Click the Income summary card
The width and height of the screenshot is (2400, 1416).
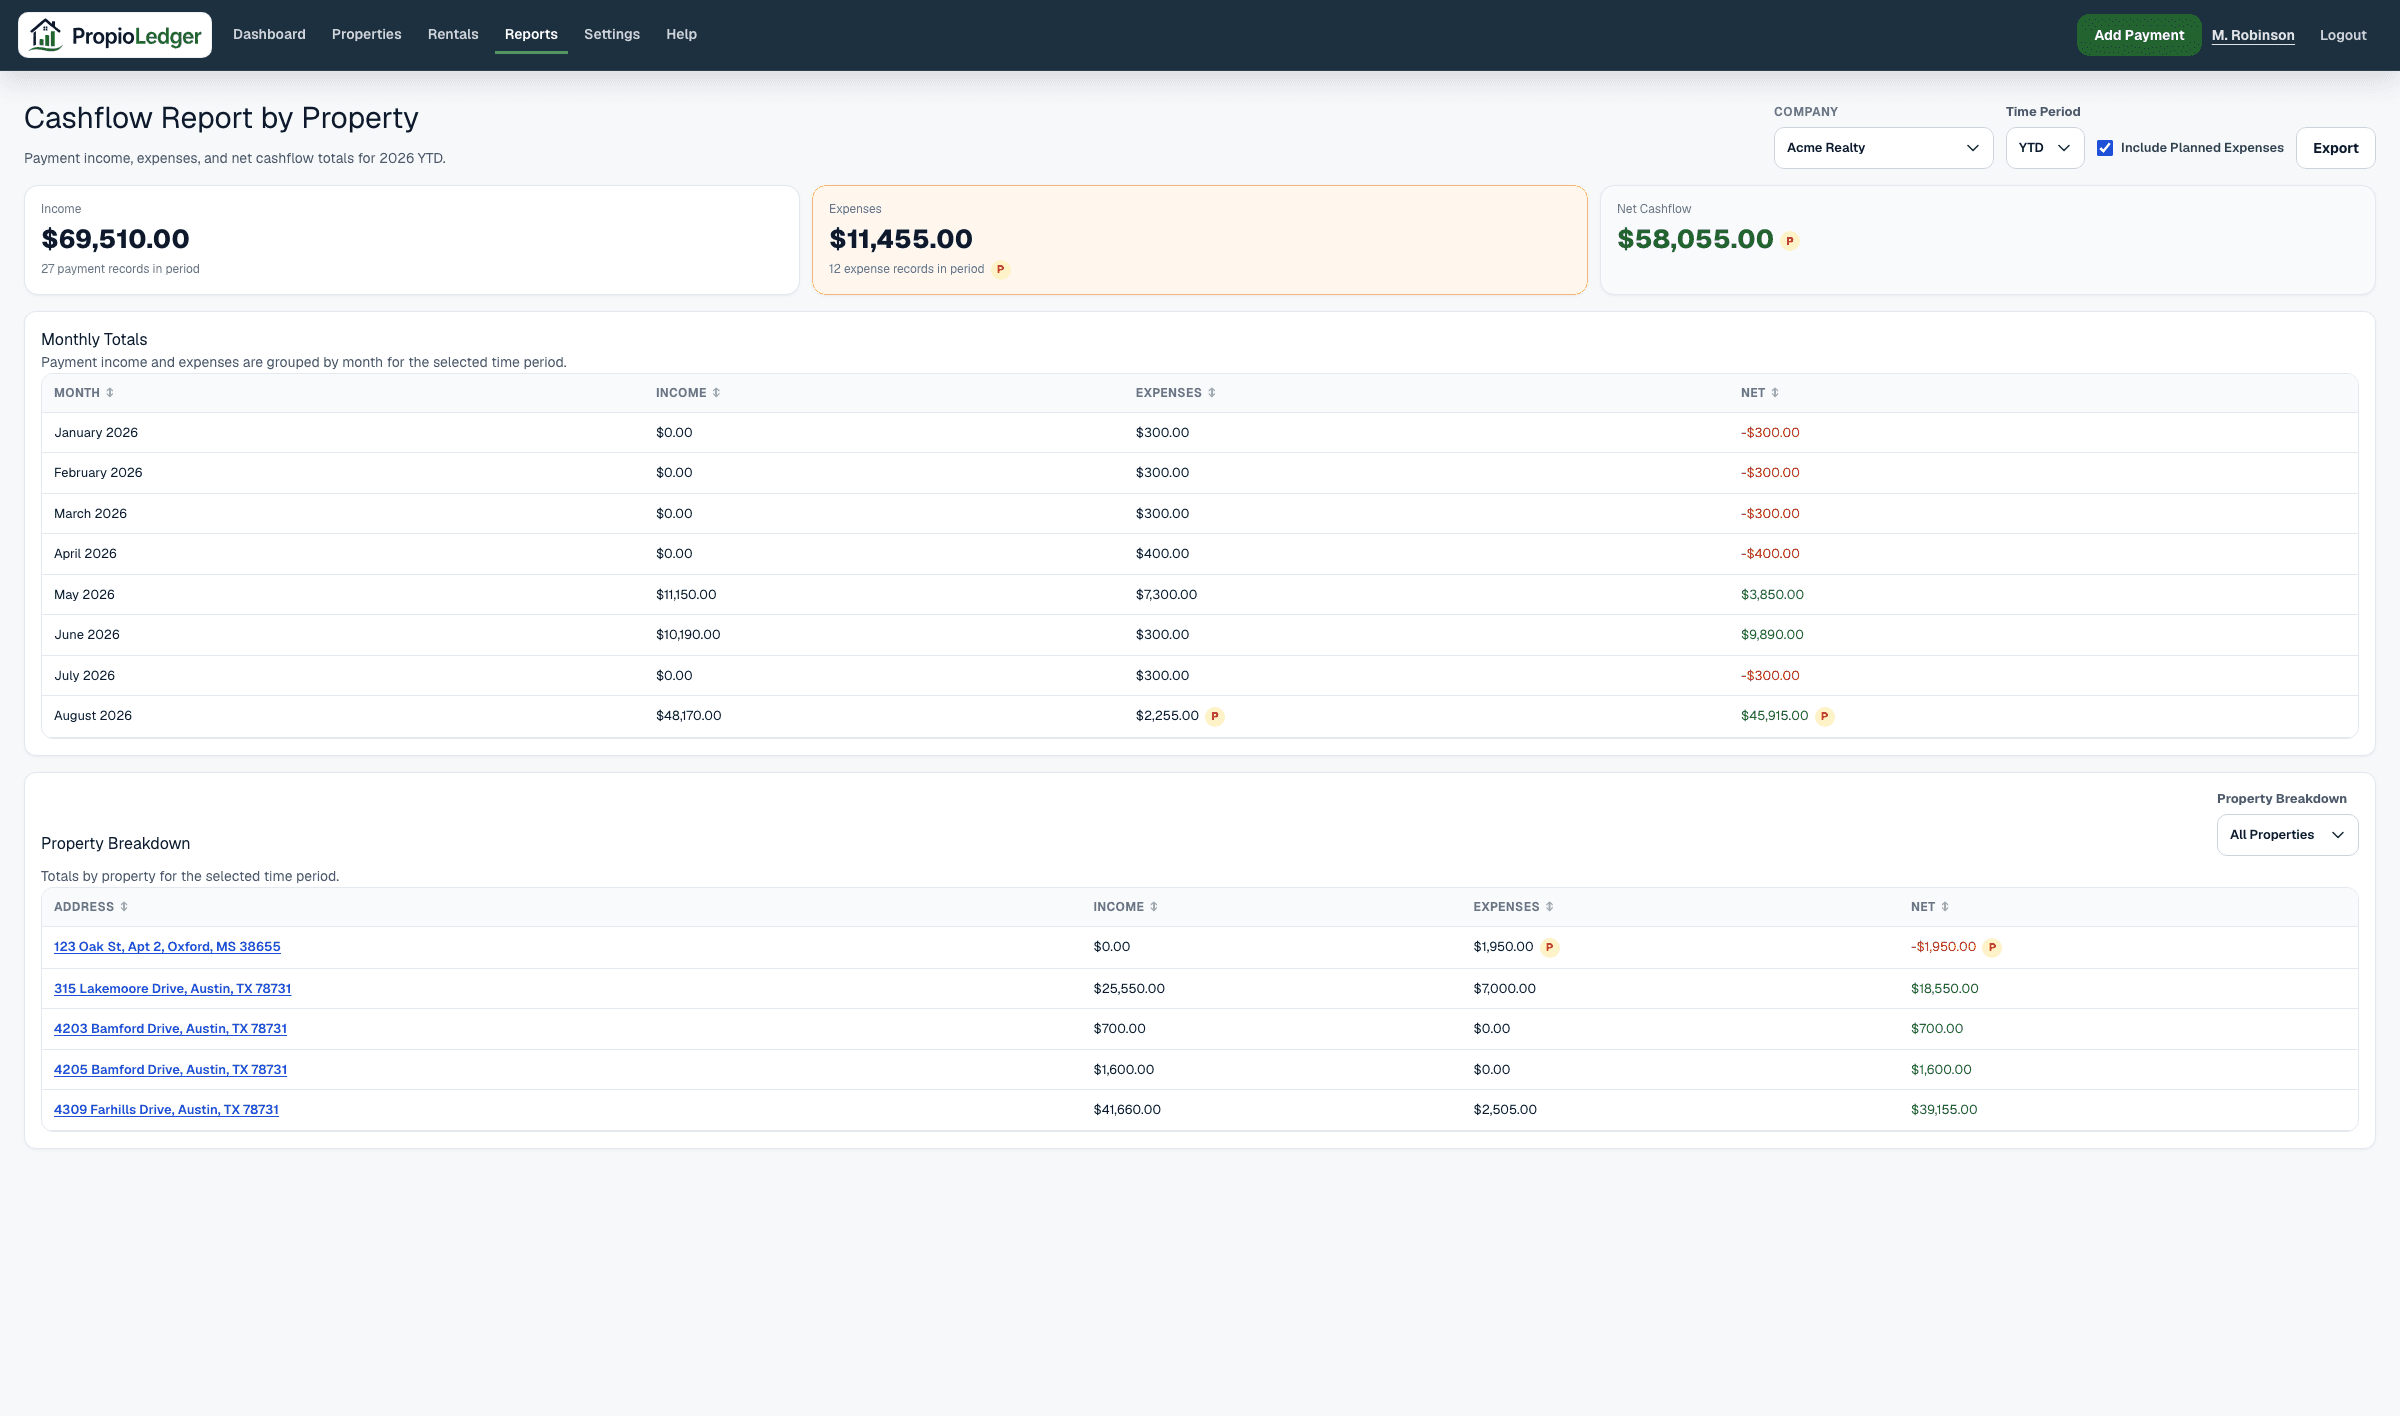tap(412, 240)
